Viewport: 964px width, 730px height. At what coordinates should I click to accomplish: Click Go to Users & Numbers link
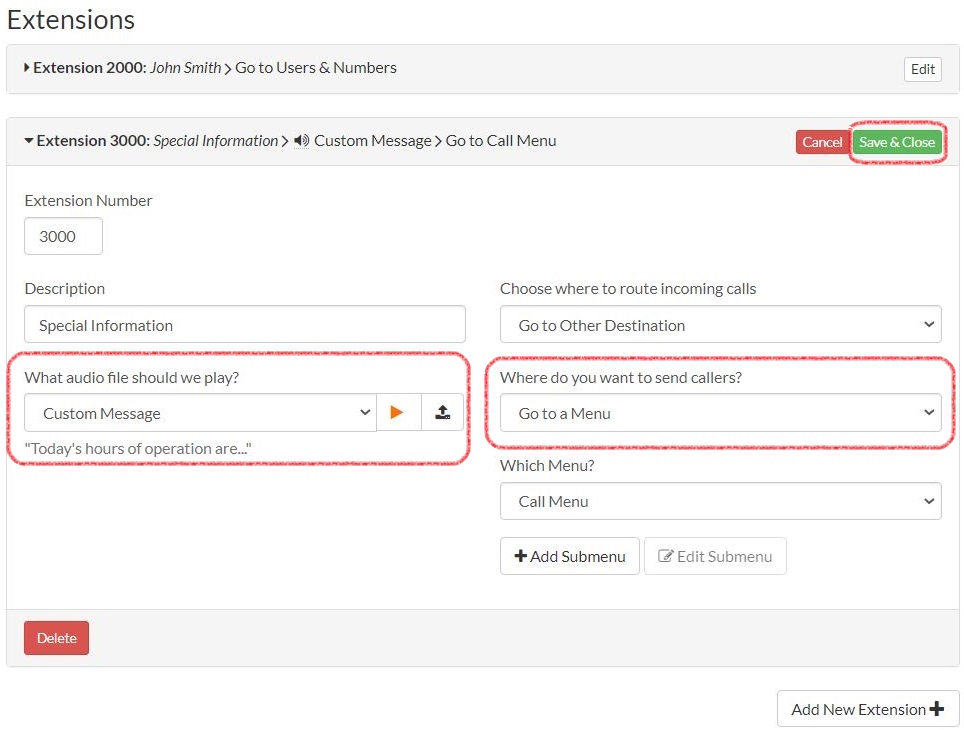click(316, 67)
